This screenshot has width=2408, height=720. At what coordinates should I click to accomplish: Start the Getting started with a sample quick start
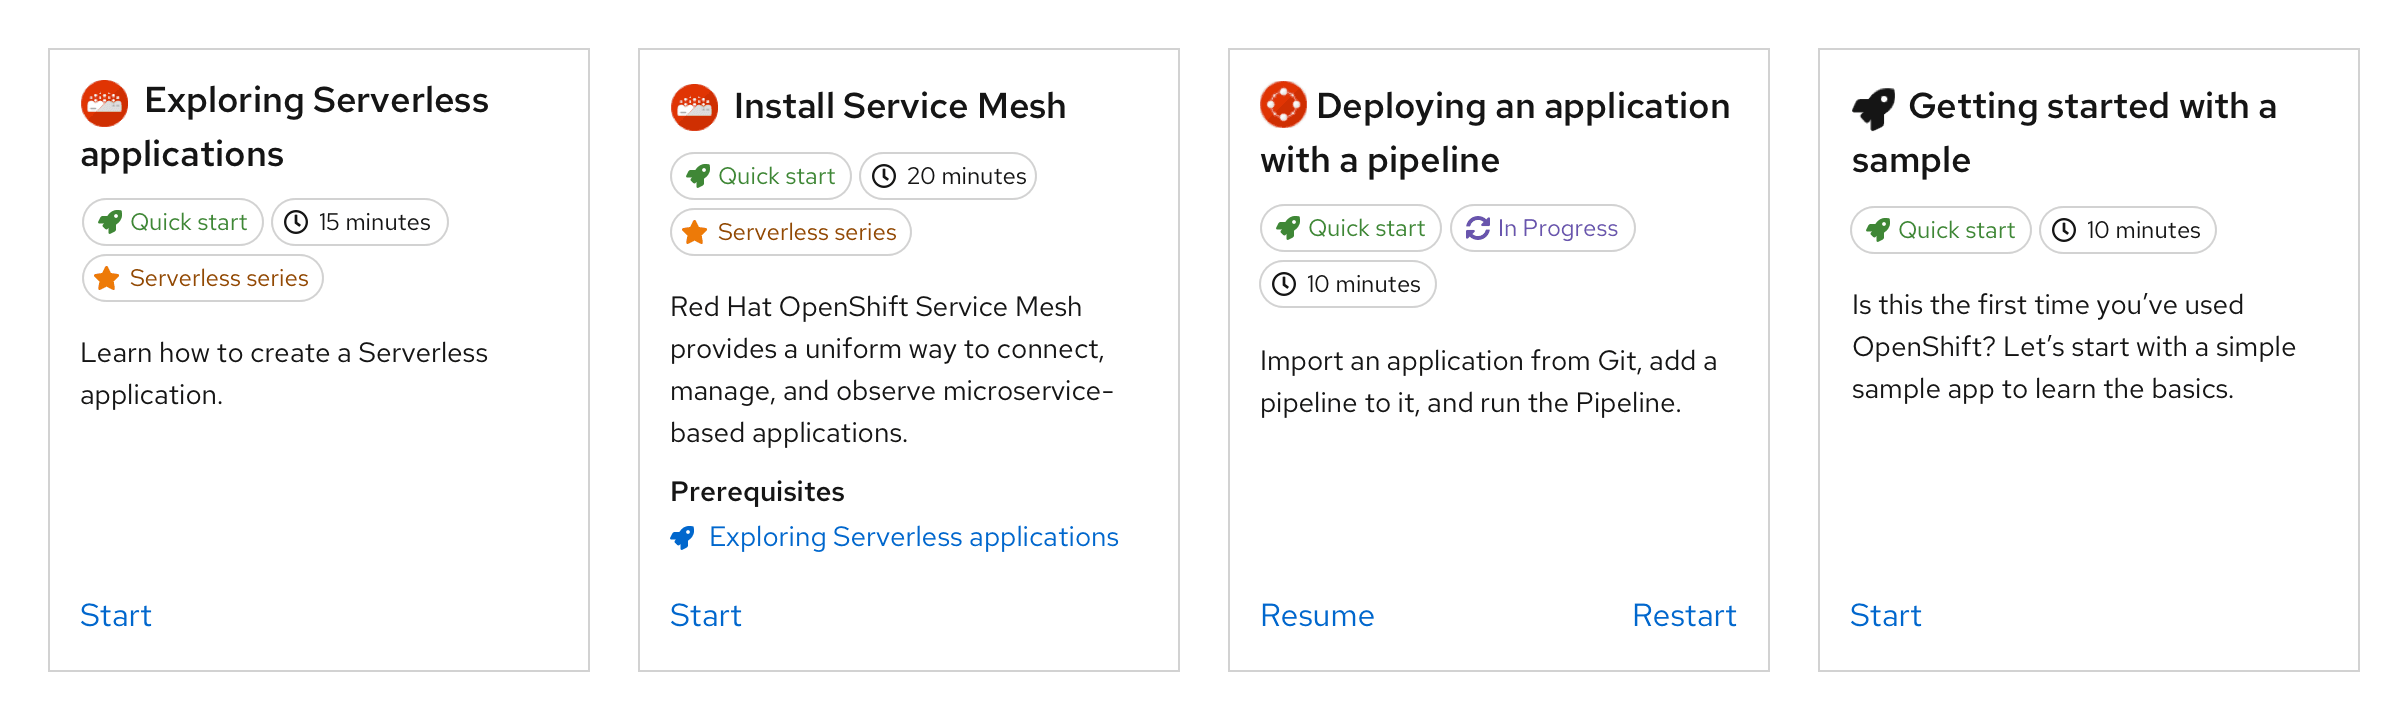(1885, 615)
